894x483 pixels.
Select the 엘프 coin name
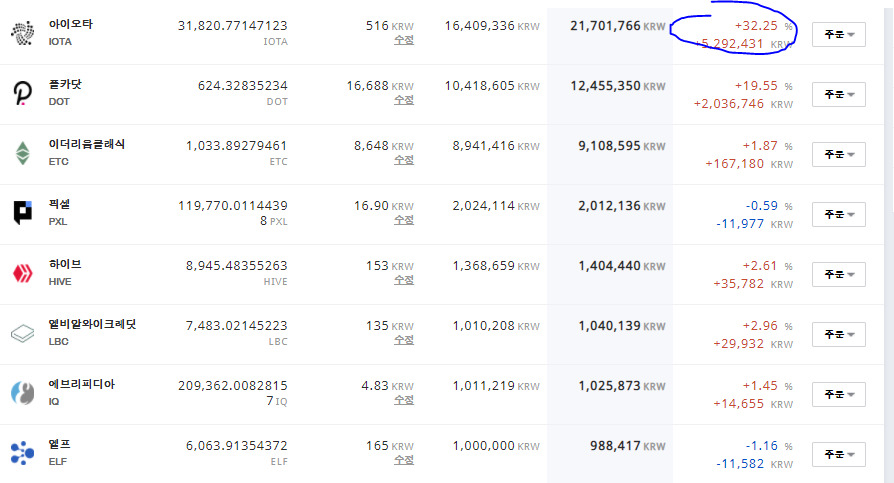59,444
